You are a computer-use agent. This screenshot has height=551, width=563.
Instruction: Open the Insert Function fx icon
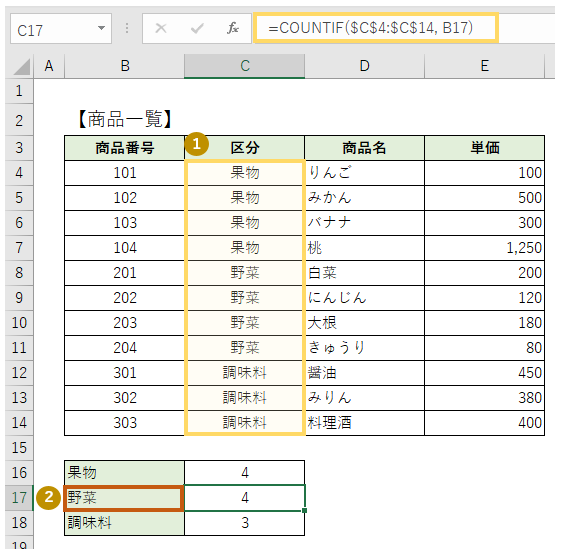233,28
